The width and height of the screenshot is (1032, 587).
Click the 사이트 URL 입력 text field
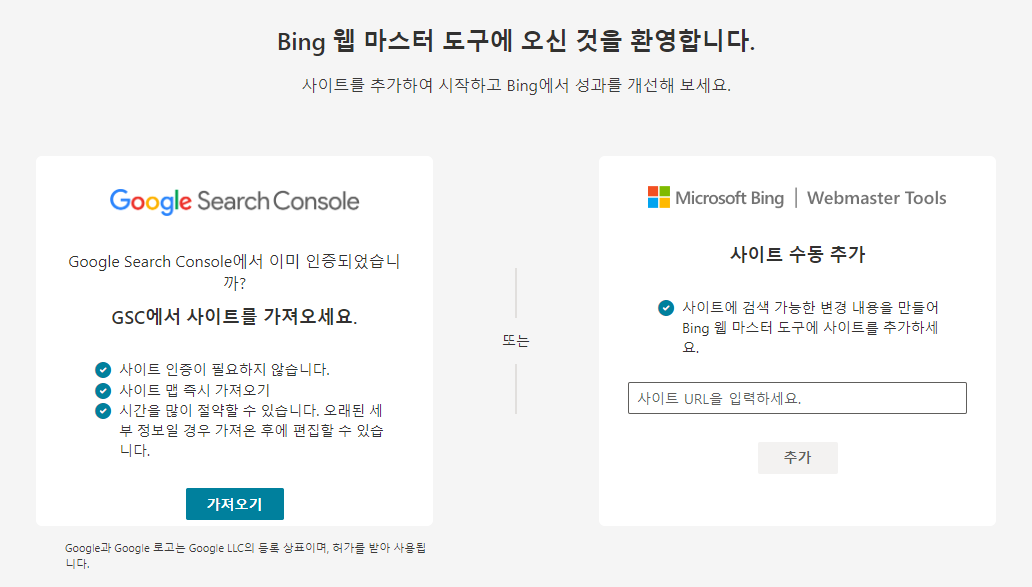point(797,397)
